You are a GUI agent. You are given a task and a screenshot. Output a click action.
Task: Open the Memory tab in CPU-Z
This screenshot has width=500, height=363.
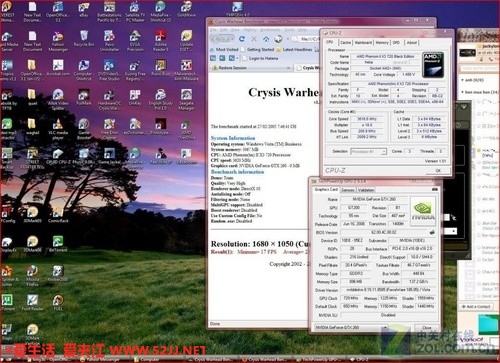tap(382, 42)
